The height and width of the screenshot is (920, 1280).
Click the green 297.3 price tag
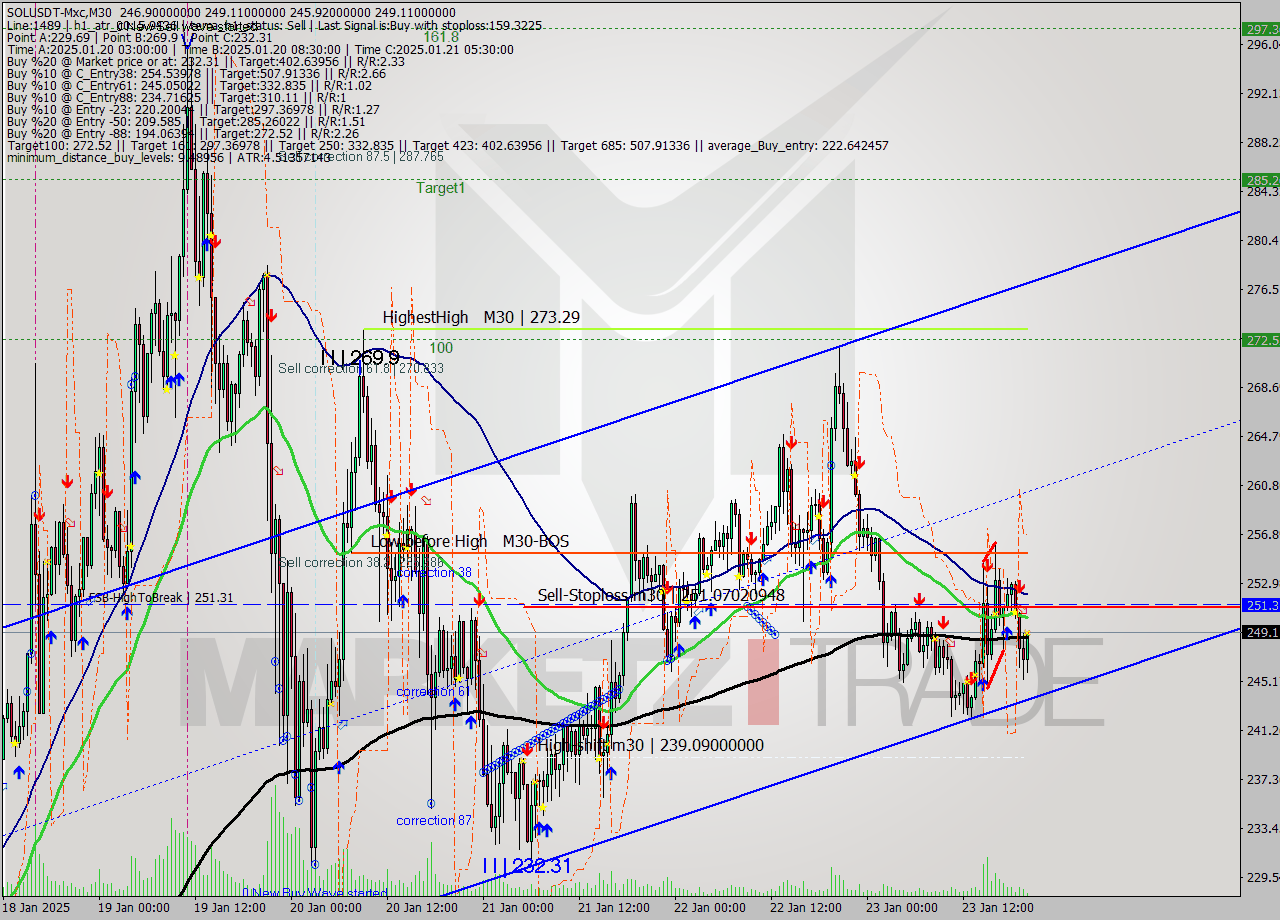(x=1261, y=29)
